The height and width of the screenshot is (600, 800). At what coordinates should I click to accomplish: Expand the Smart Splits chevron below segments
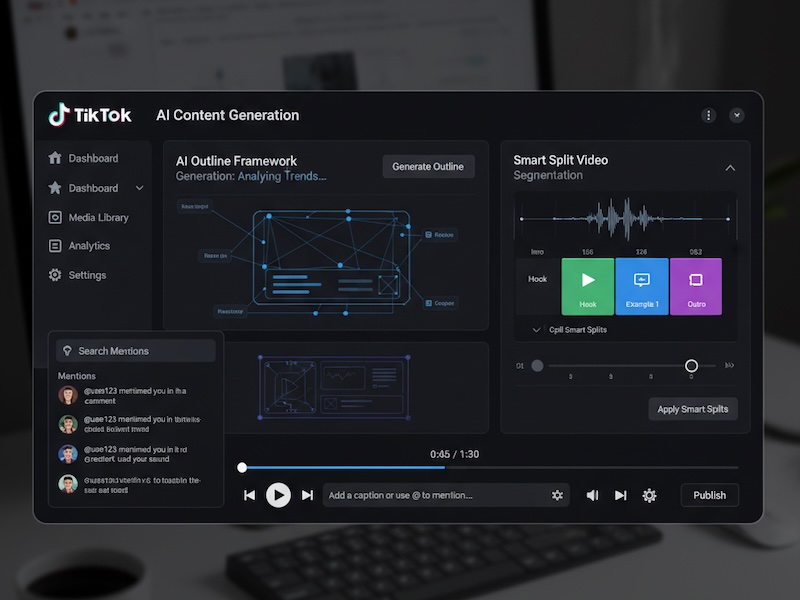click(x=536, y=329)
